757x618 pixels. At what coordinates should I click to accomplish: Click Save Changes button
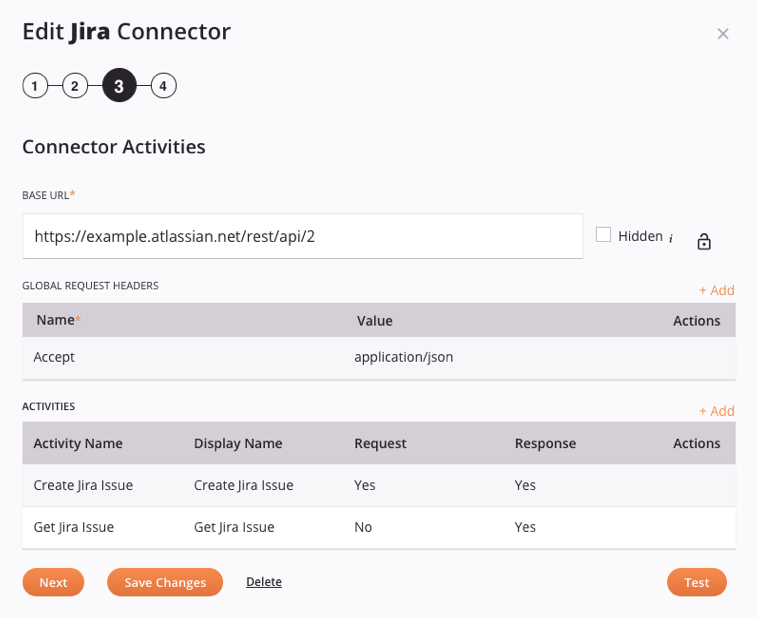(x=165, y=582)
